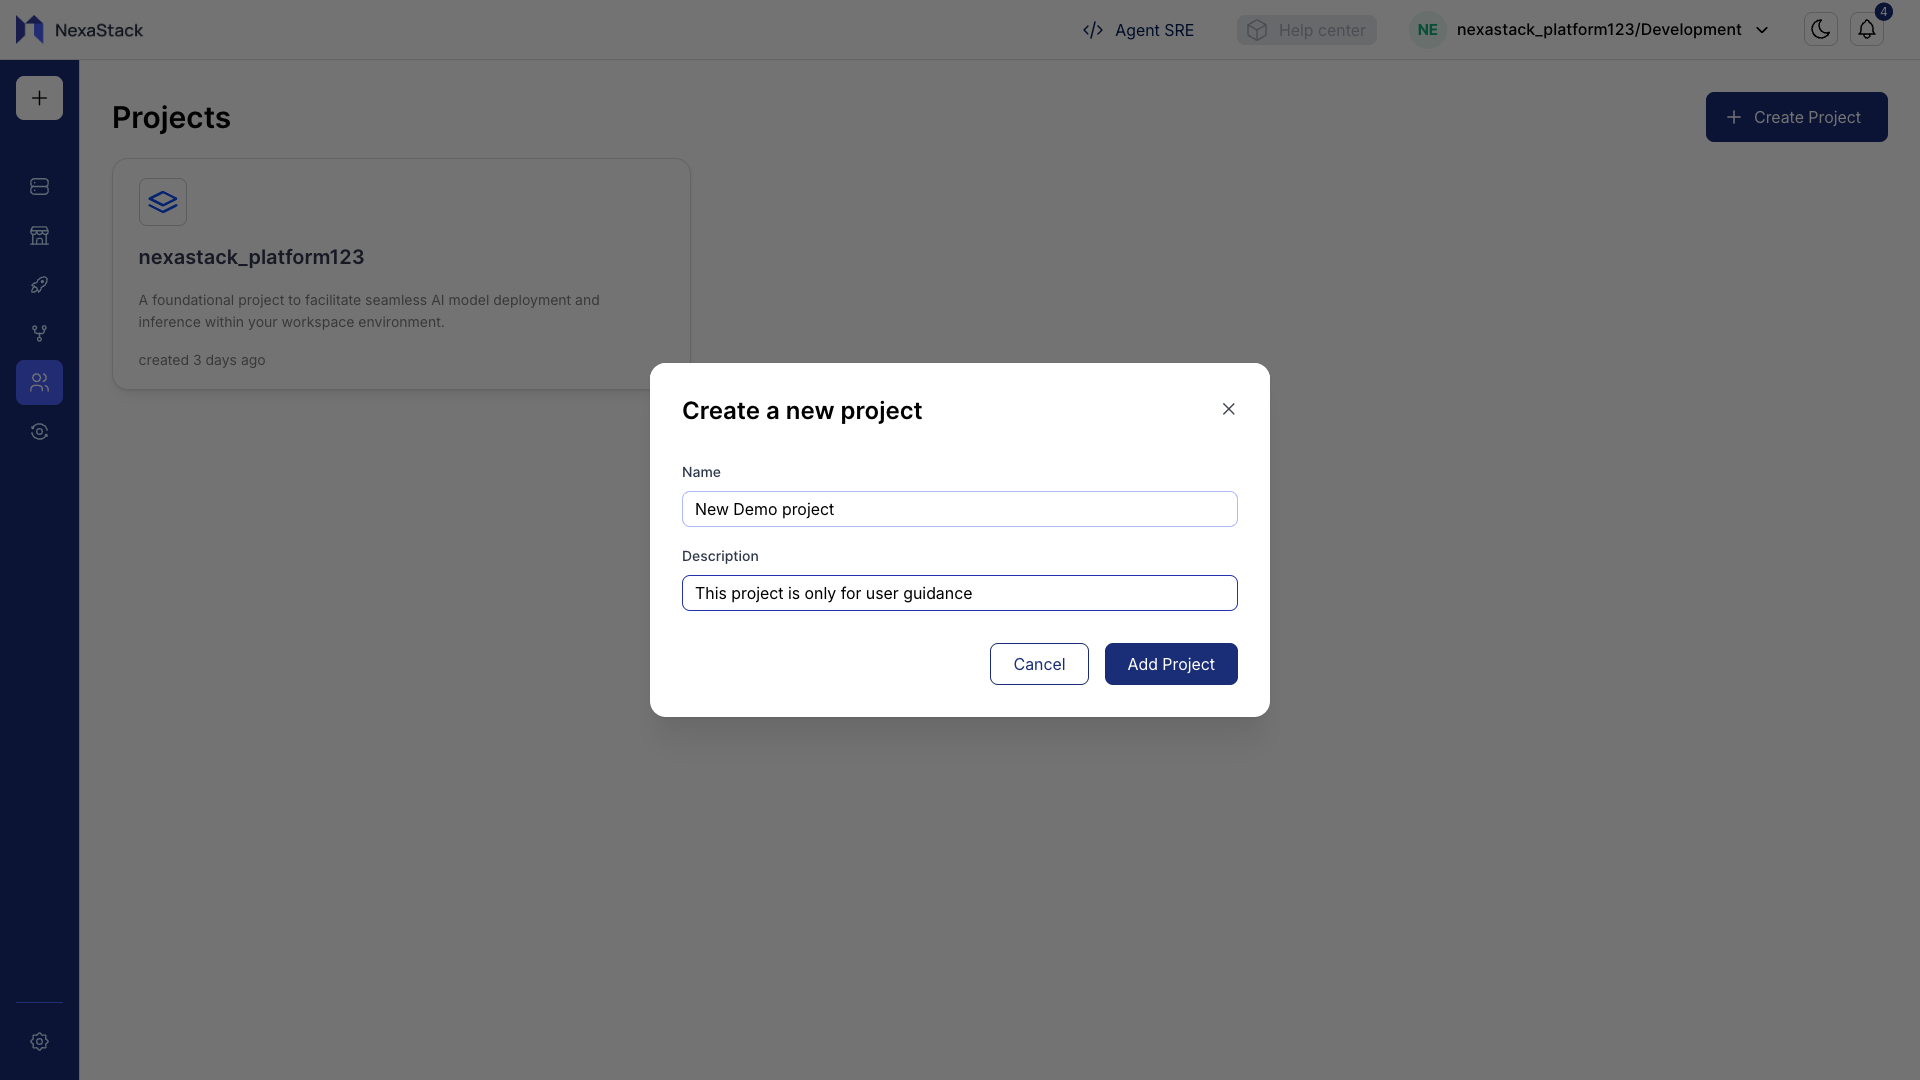
Task: Click the NexaStack logo icon
Action: point(27,29)
